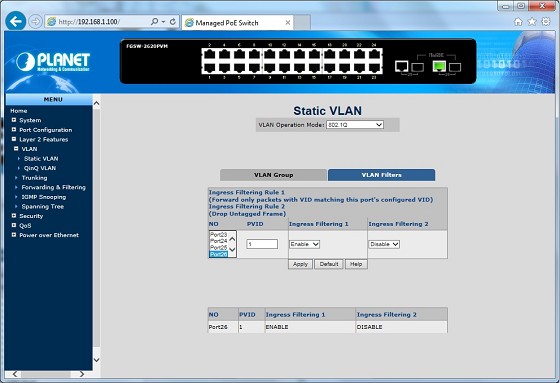Open the browser settings gear icon
The height and width of the screenshot is (383, 560).
546,21
